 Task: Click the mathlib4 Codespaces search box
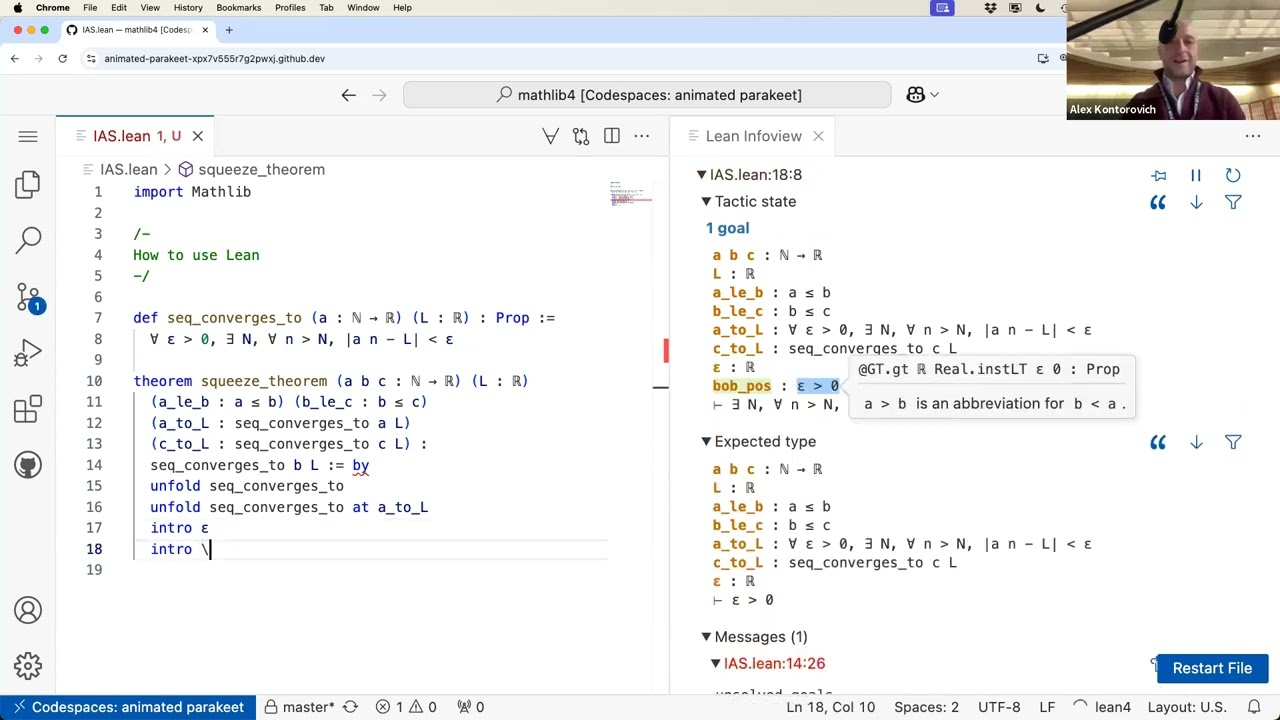(x=647, y=95)
